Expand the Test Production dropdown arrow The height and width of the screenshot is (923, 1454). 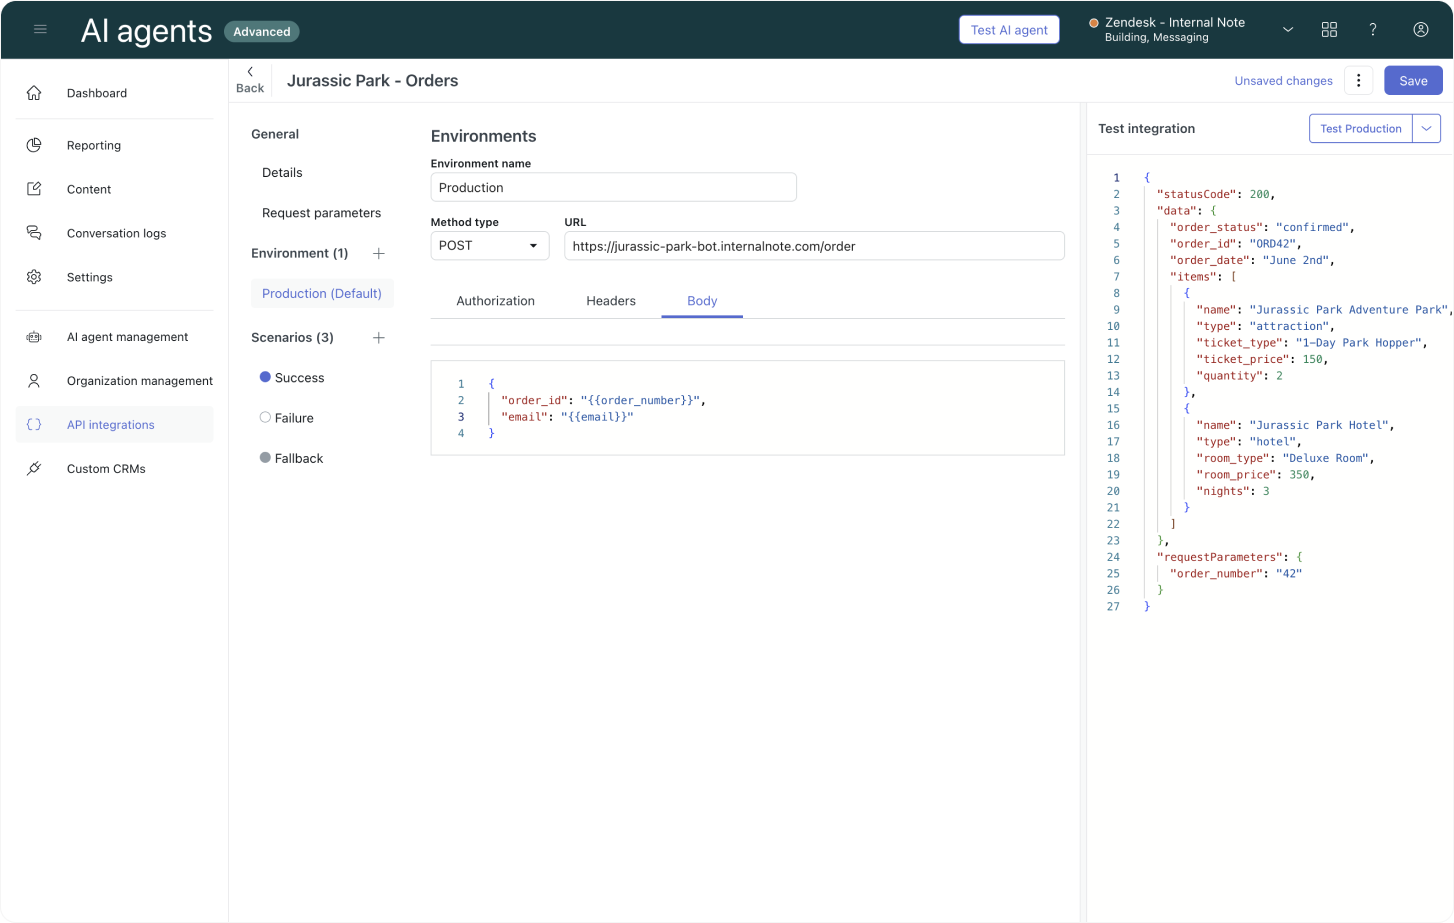click(1426, 129)
